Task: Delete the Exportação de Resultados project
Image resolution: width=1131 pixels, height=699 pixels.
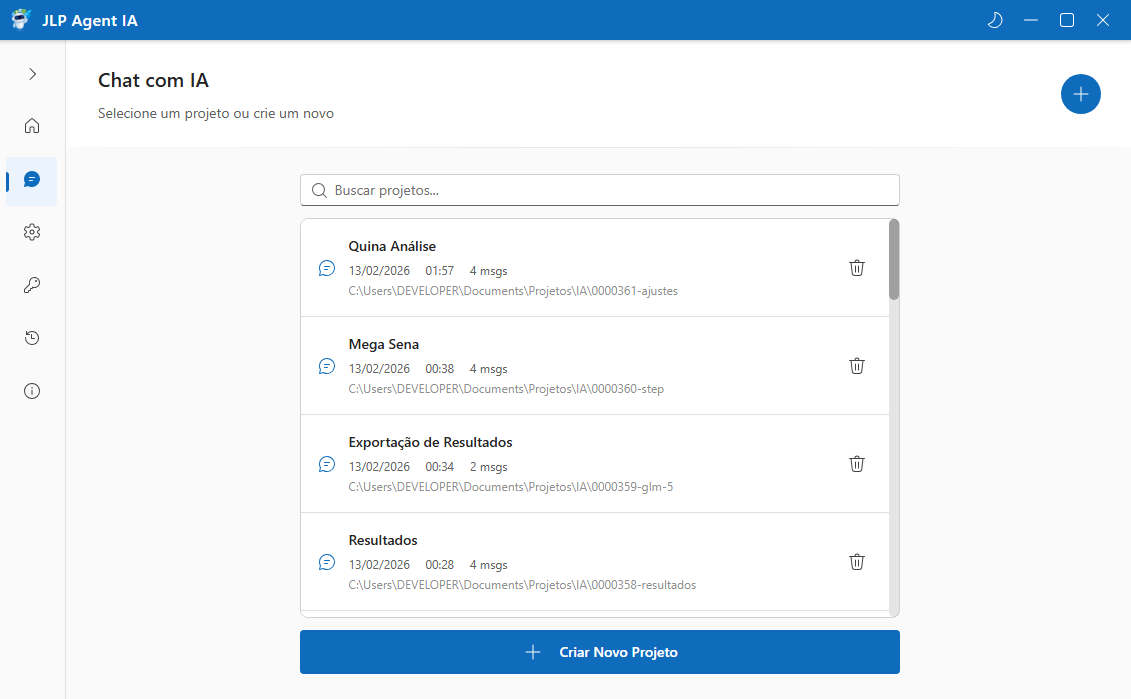Action: tap(856, 464)
